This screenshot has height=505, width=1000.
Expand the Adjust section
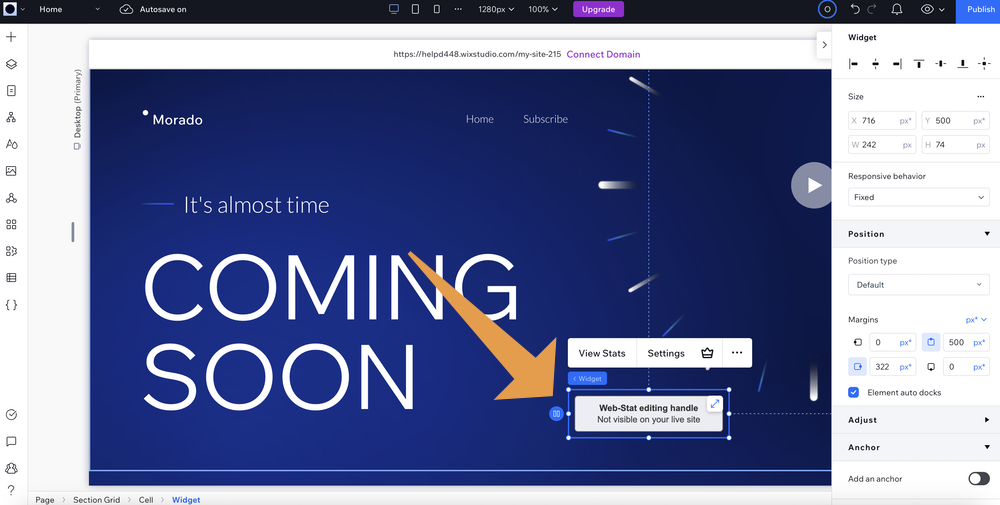[x=987, y=420]
